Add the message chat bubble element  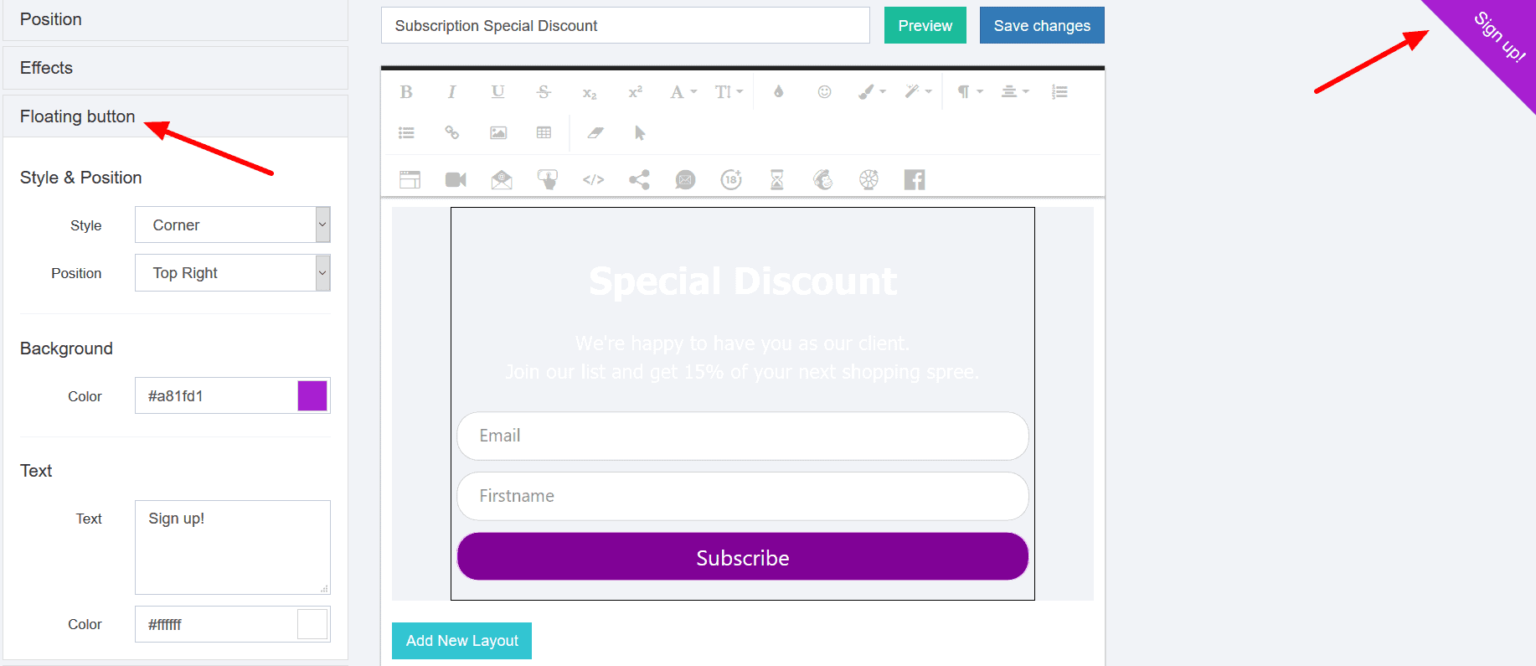[x=685, y=180]
